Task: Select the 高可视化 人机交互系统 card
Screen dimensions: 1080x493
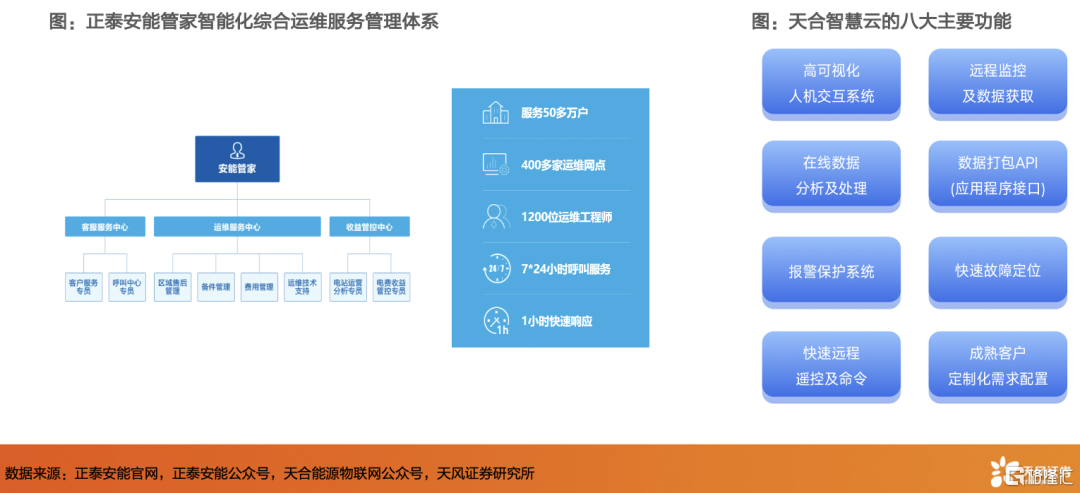Action: point(831,84)
